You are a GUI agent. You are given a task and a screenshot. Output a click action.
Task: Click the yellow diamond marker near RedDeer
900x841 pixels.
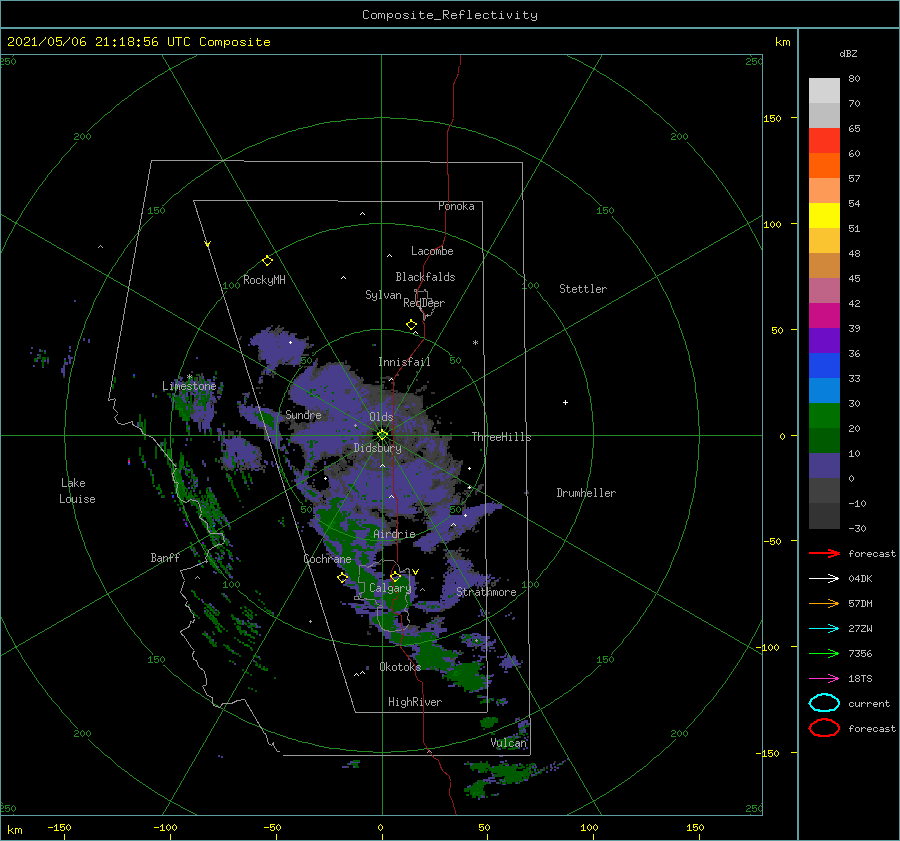pos(412,325)
